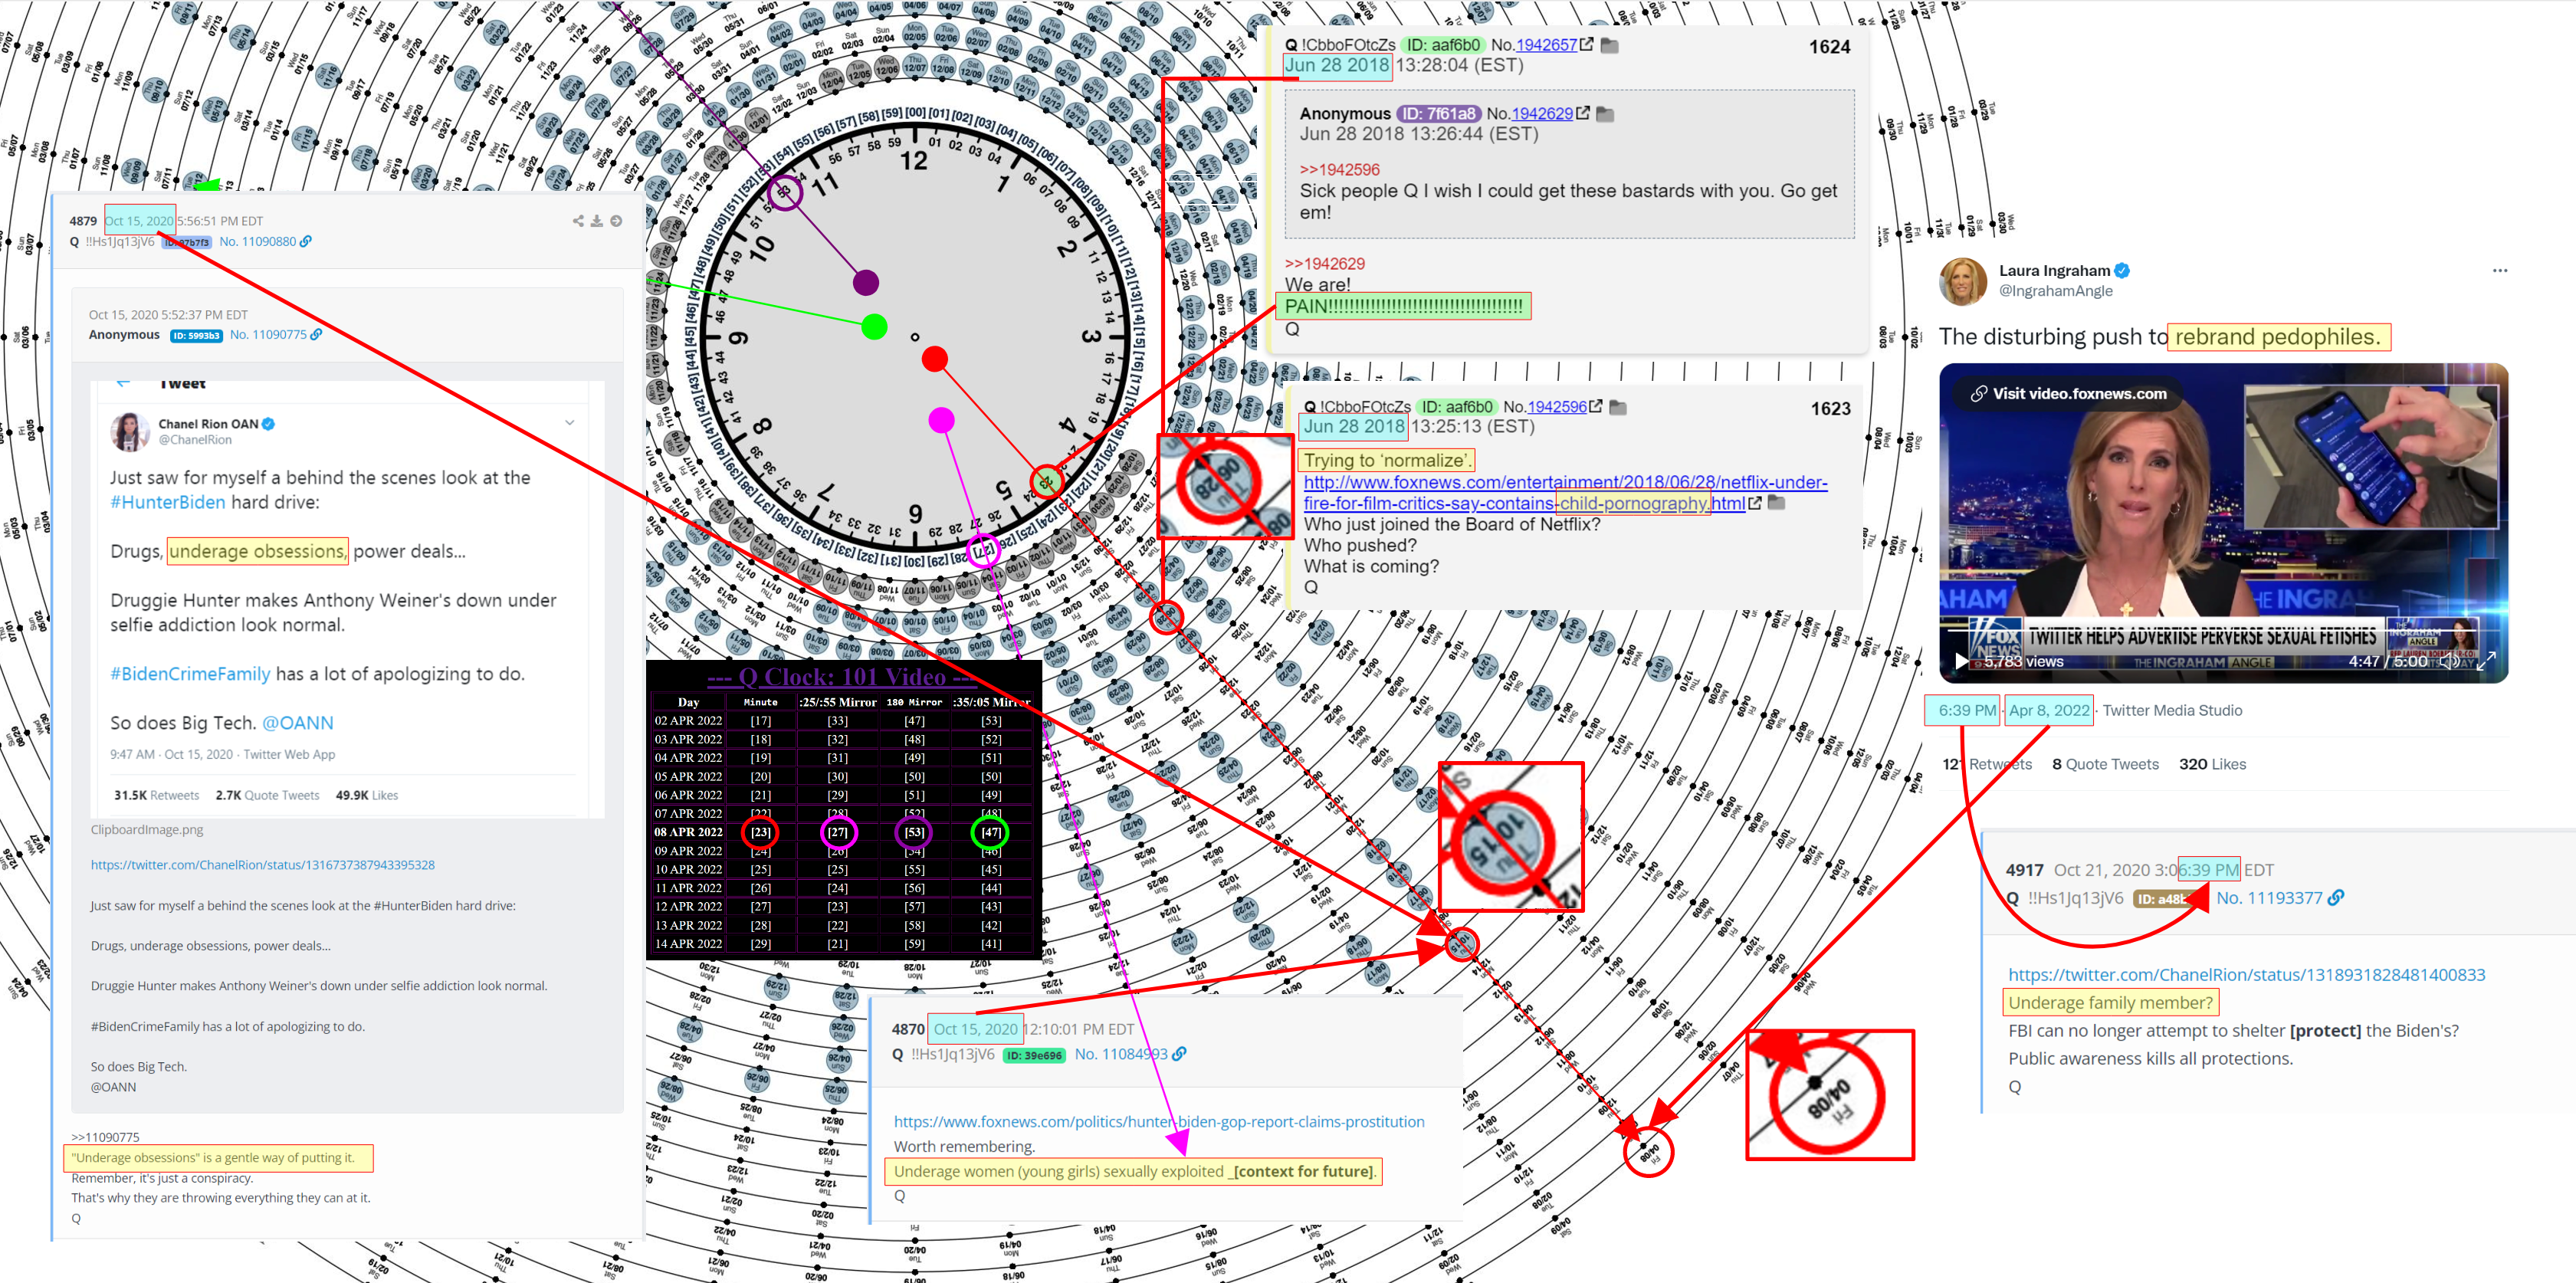Click the post number 4917 heading
The image size is (2576, 1283).
point(2024,871)
